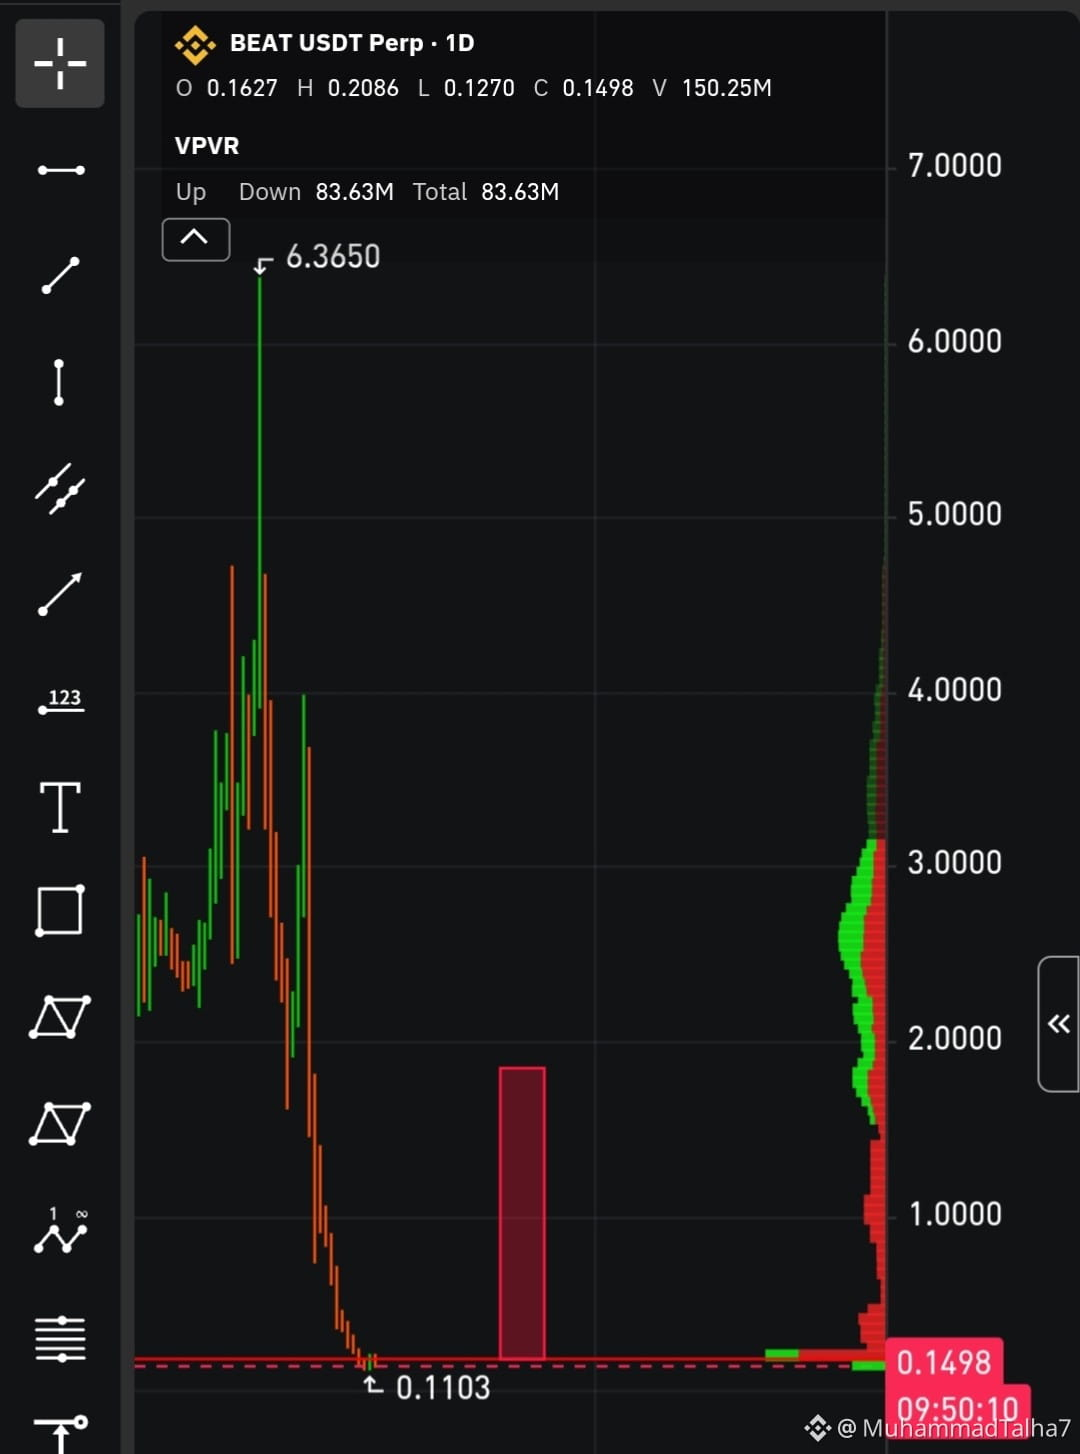The image size is (1080, 1454).
Task: Select the upper parallelogram tool
Action: coord(60,1017)
